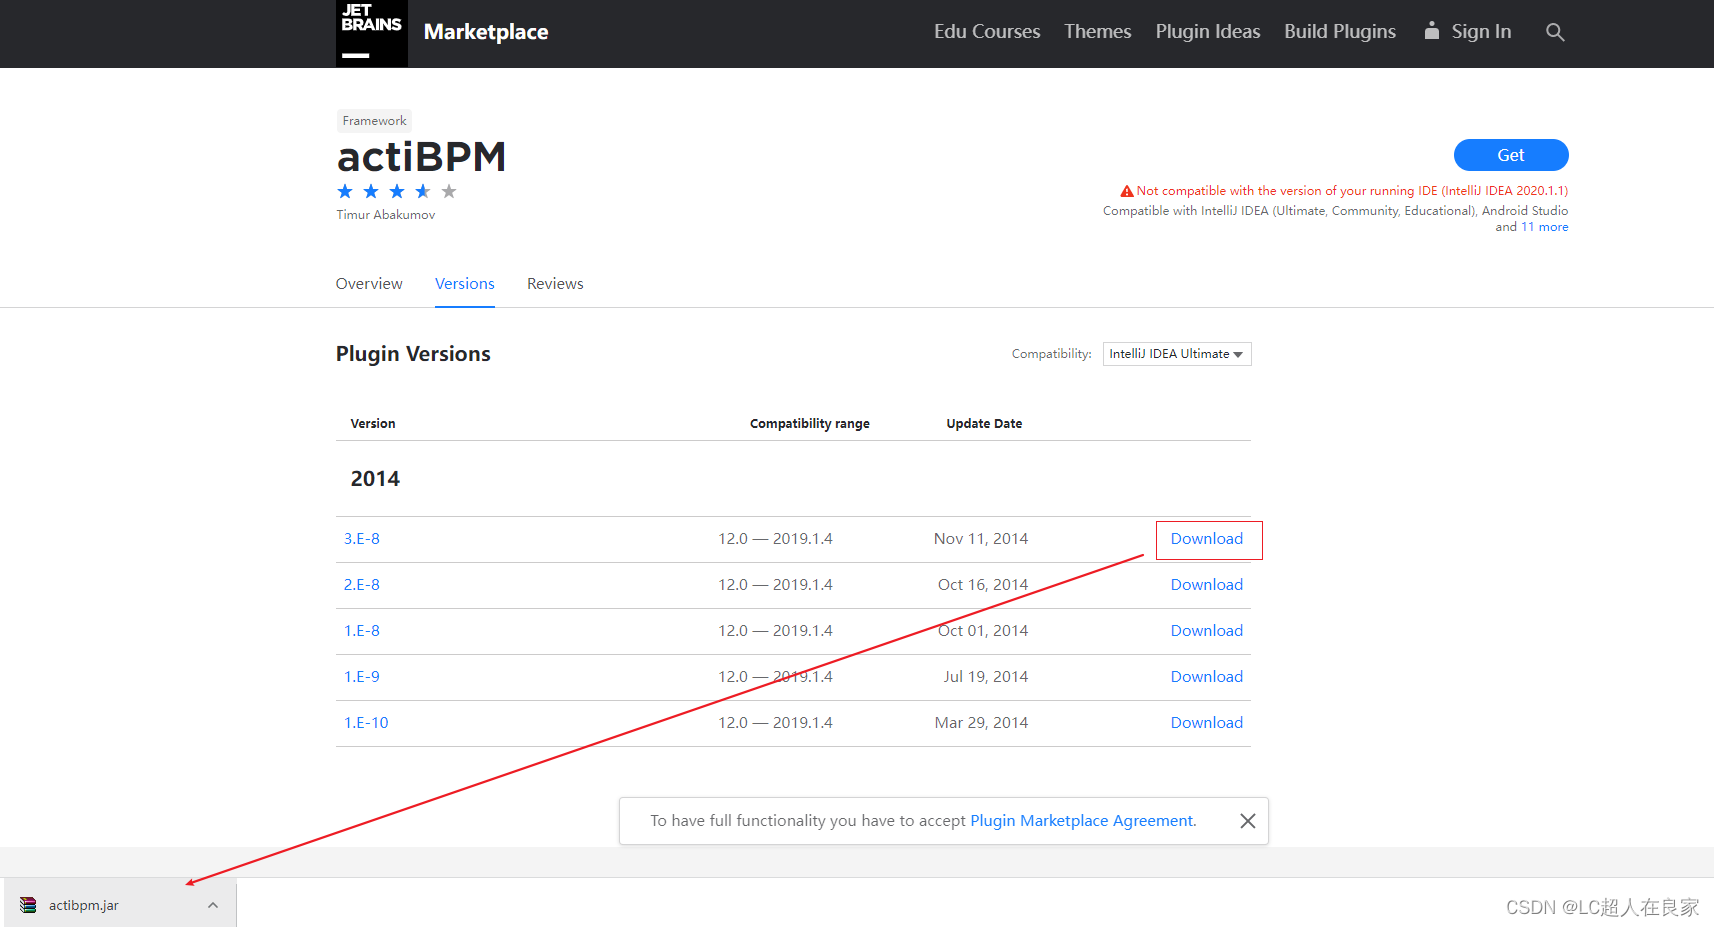Open version 2.E-8 details
1714x927 pixels.
(x=362, y=585)
